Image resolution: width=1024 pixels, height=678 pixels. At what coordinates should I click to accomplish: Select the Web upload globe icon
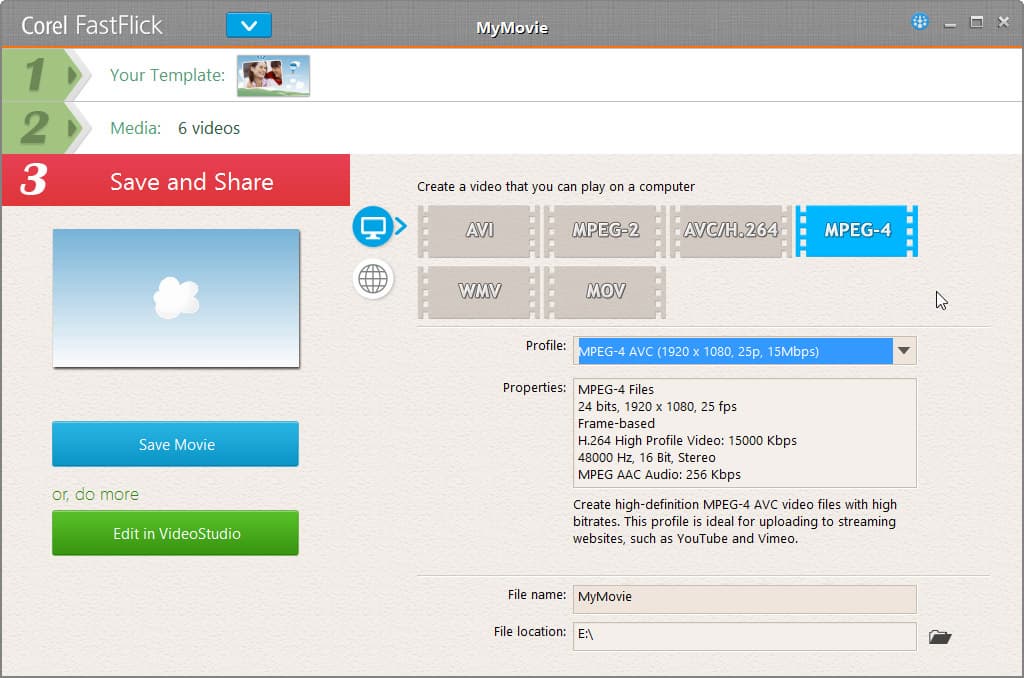373,280
